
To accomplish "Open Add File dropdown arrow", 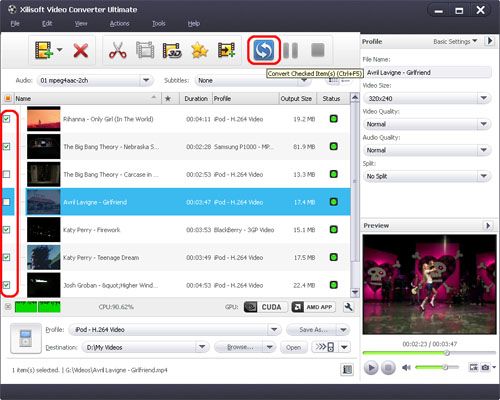I will 60,50.
